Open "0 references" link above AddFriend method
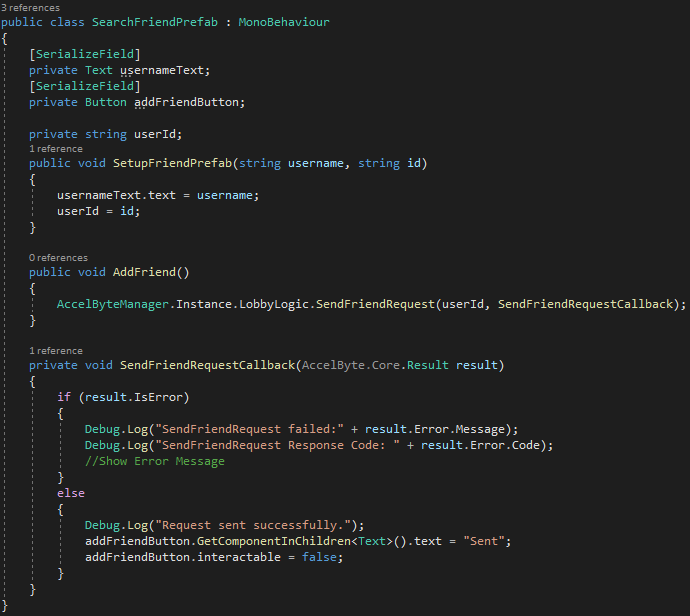The image size is (690, 616). pyautogui.click(x=58, y=257)
